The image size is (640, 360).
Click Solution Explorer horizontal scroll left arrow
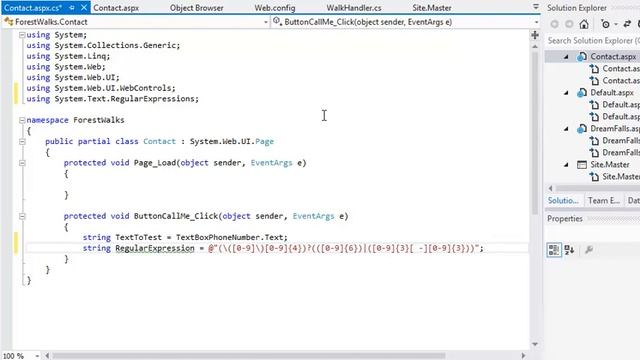551,189
